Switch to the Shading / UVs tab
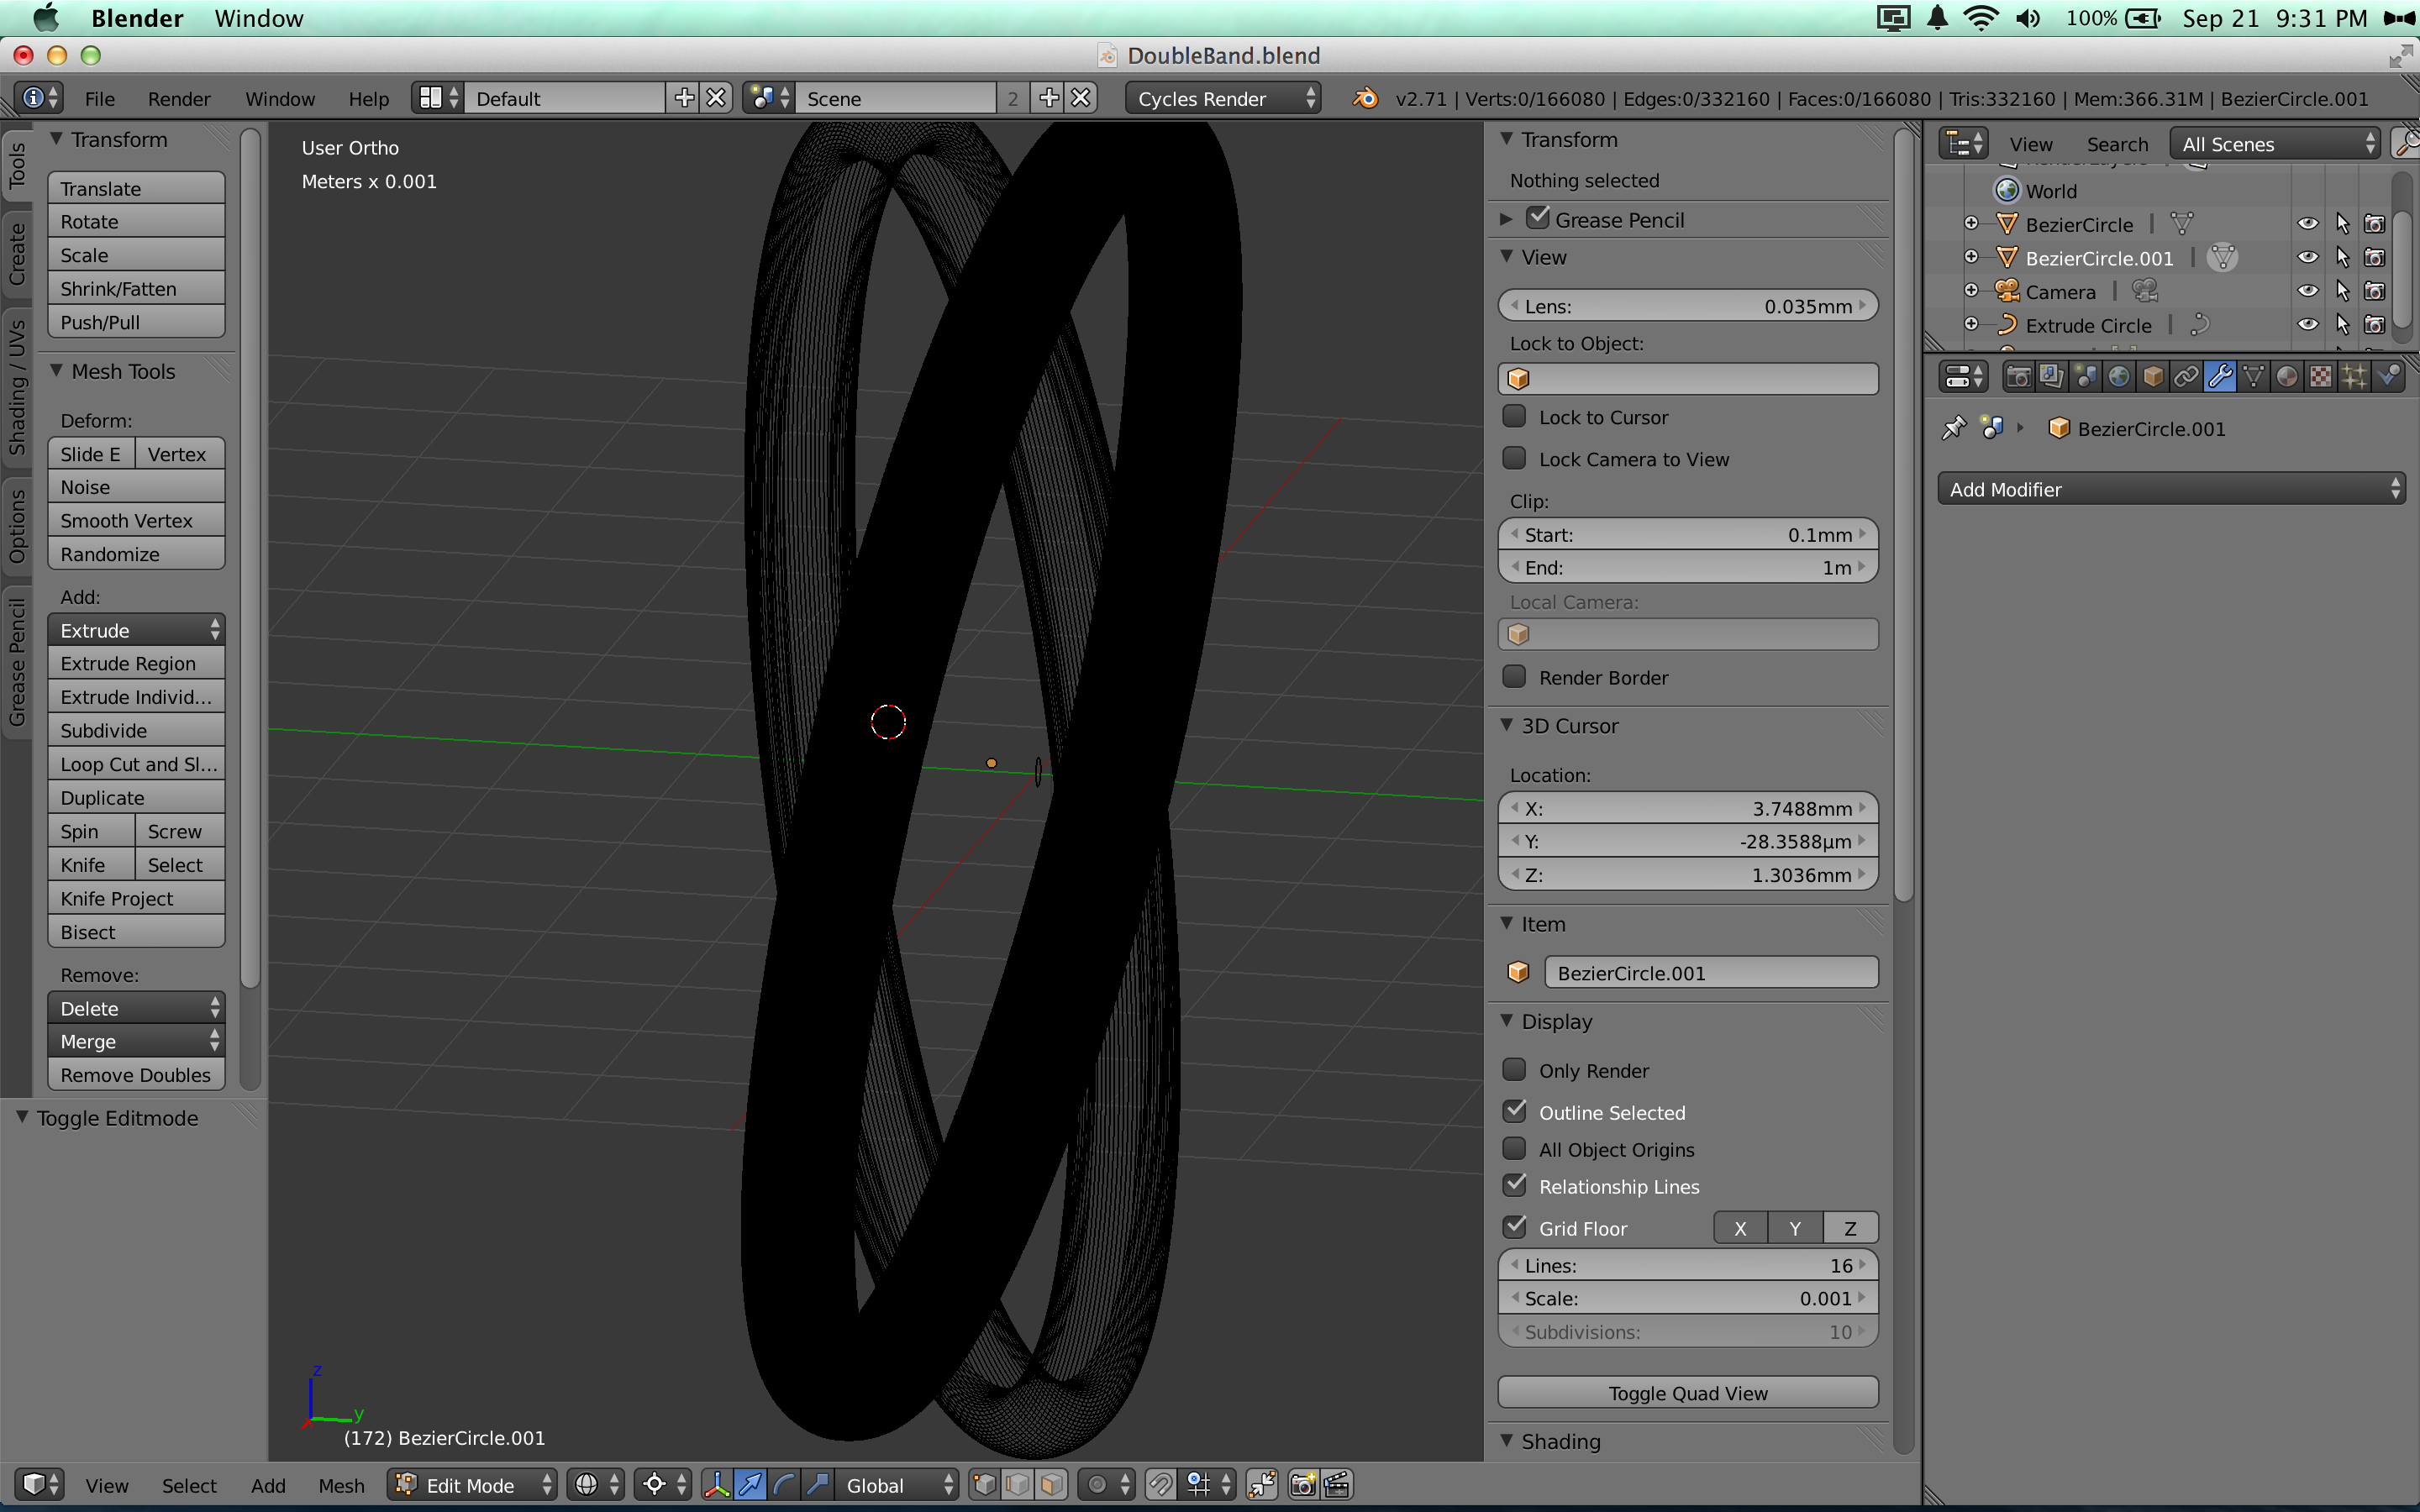Image resolution: width=2420 pixels, height=1512 pixels. click(17, 388)
